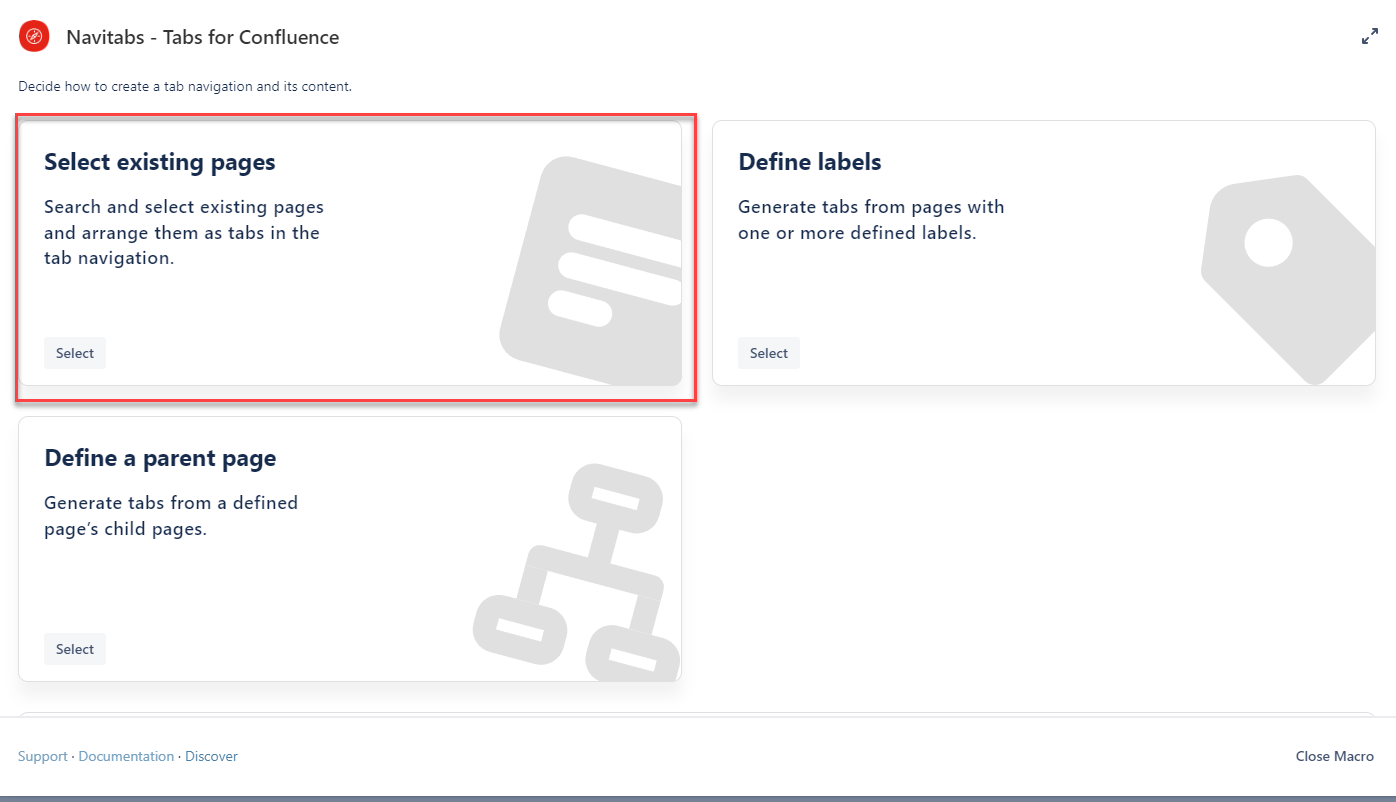Open the Documentation link

pos(126,756)
